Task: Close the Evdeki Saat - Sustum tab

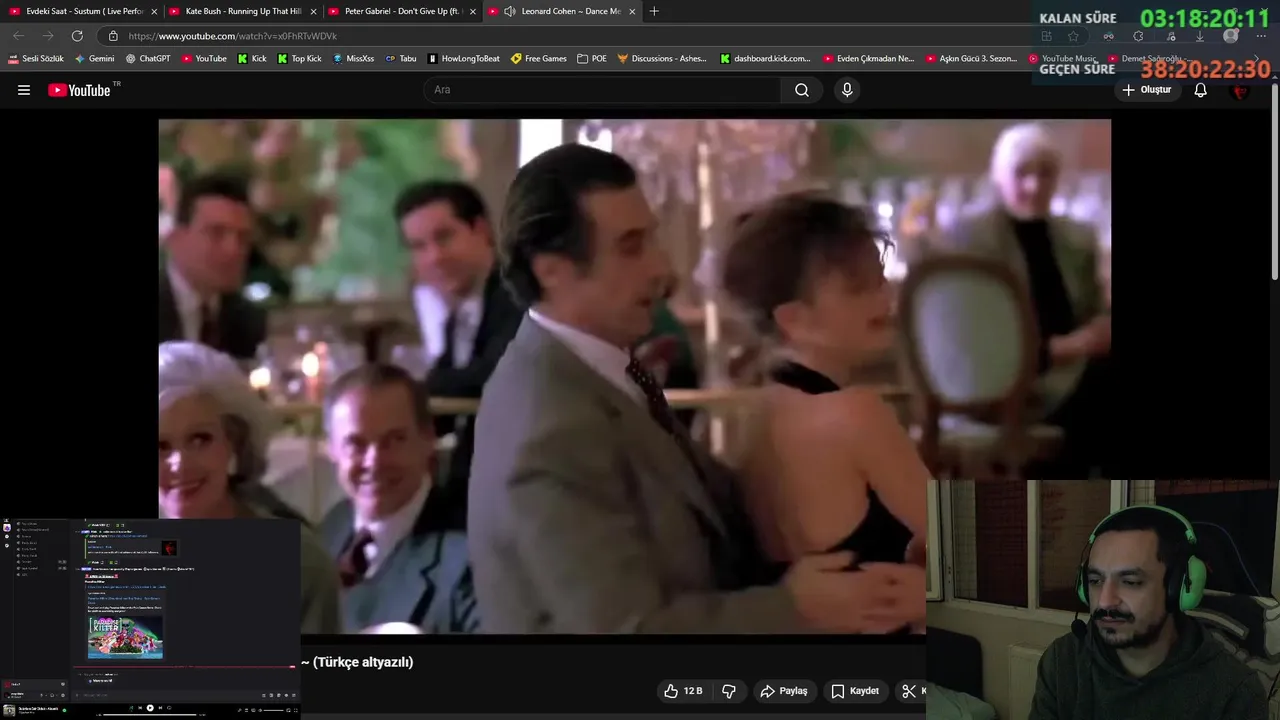Action: pyautogui.click(x=154, y=11)
